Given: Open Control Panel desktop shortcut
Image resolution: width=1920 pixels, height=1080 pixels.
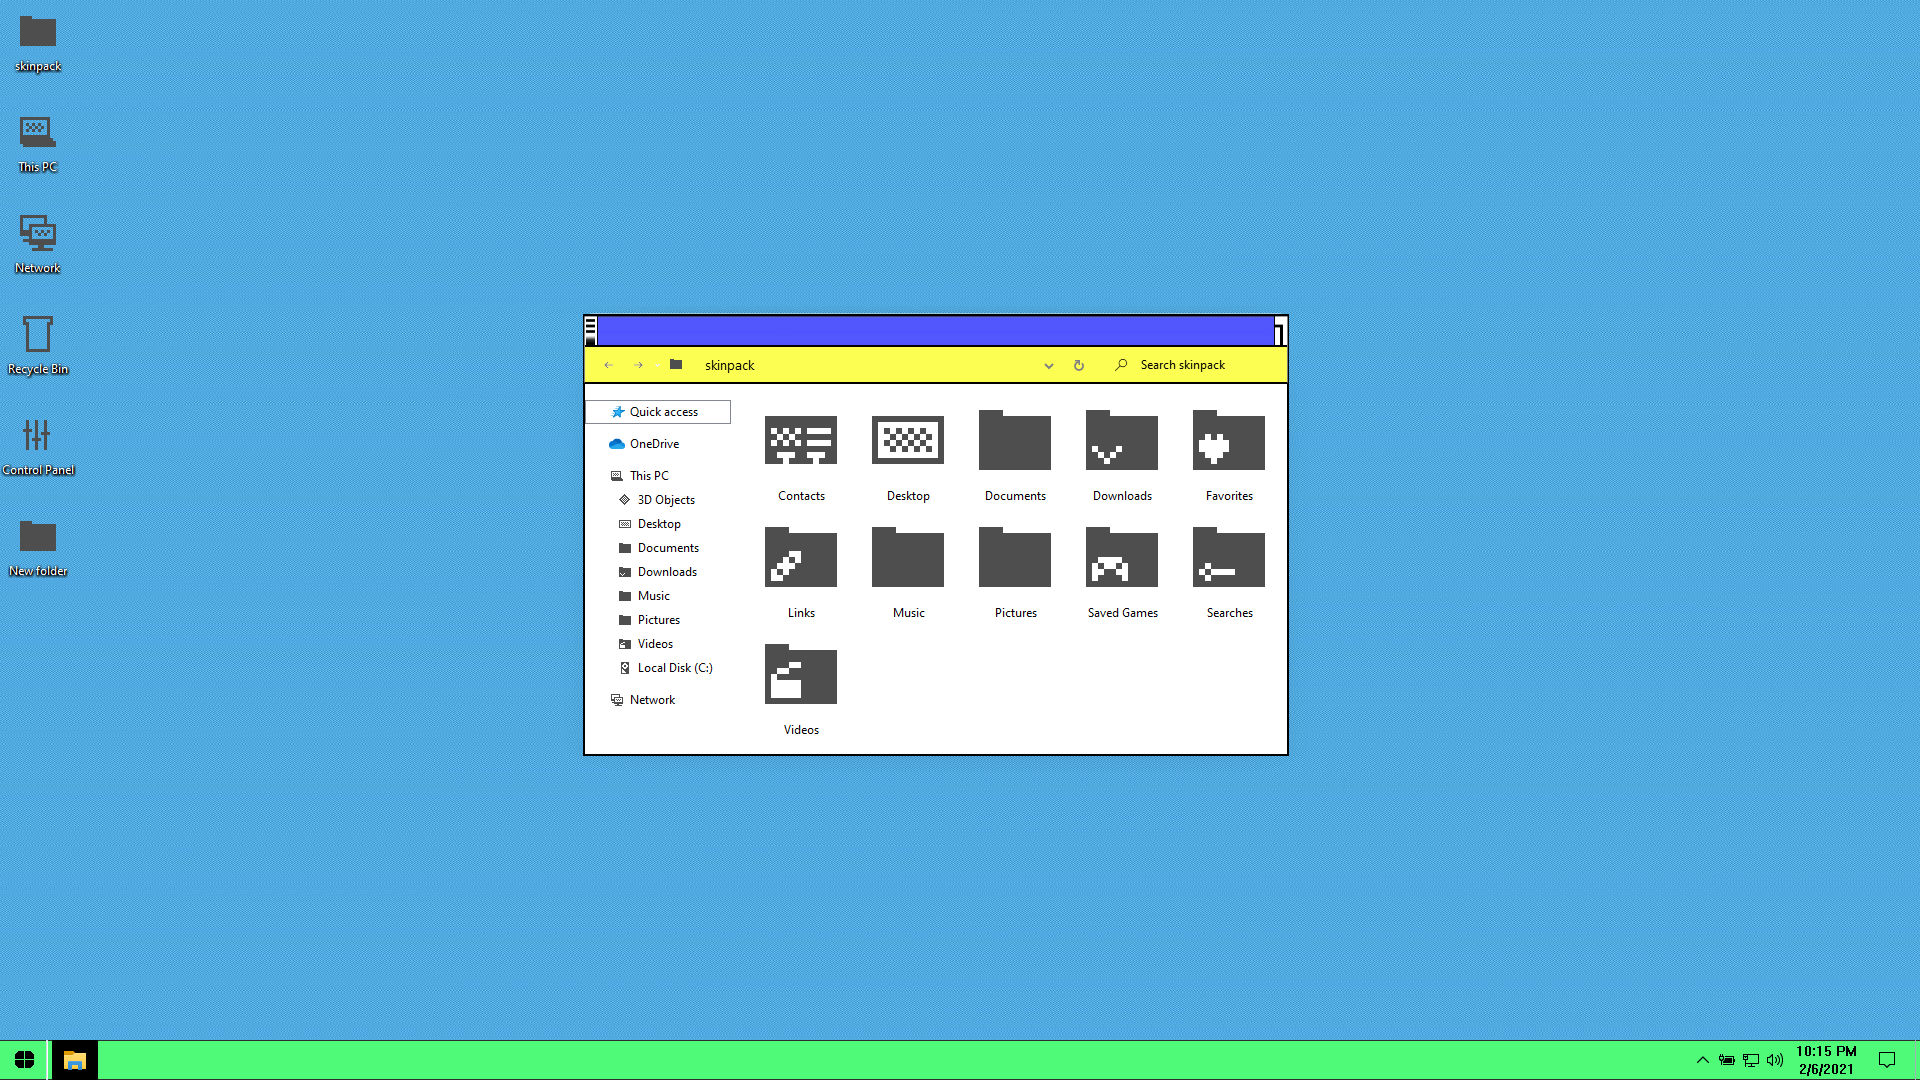Looking at the screenshot, I should (38, 436).
